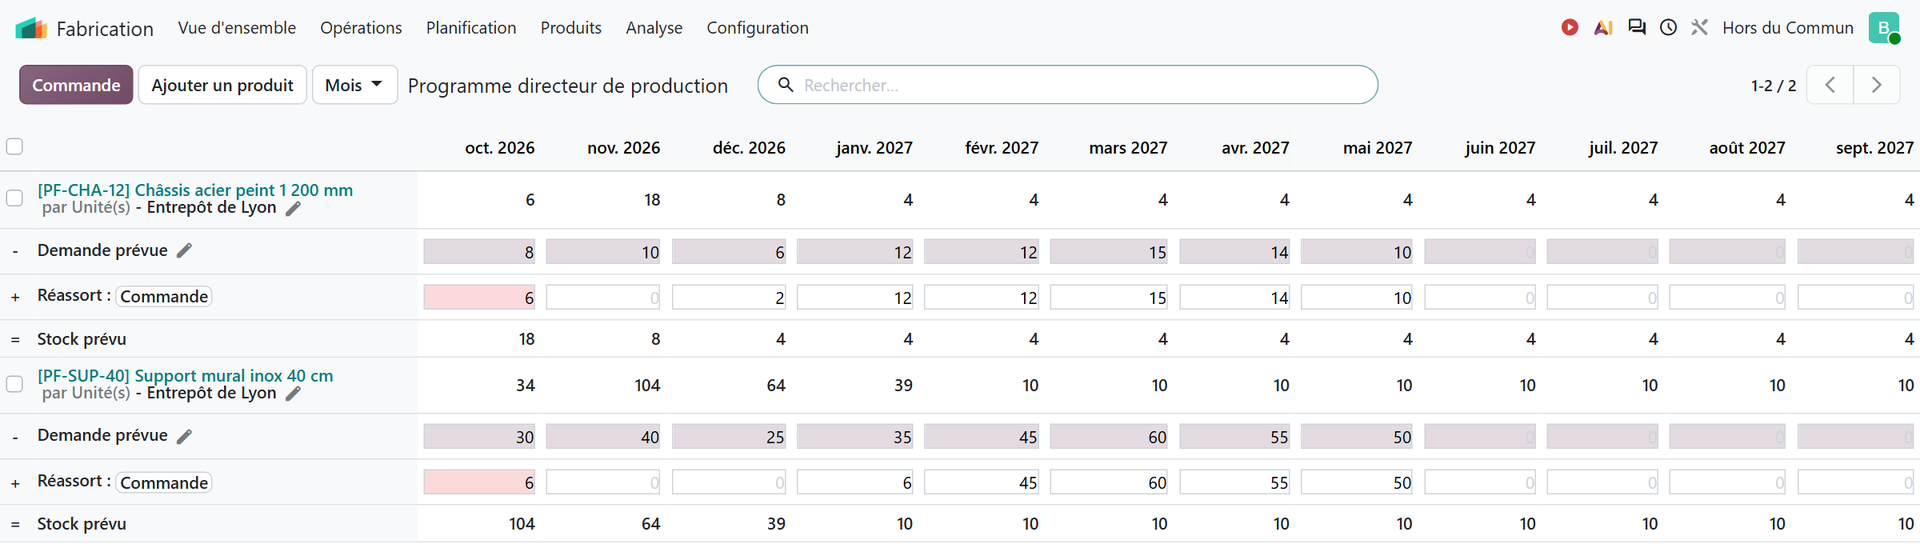Toggle the select-all header checkbox
Screen dimensions: 1920x552
(14, 147)
